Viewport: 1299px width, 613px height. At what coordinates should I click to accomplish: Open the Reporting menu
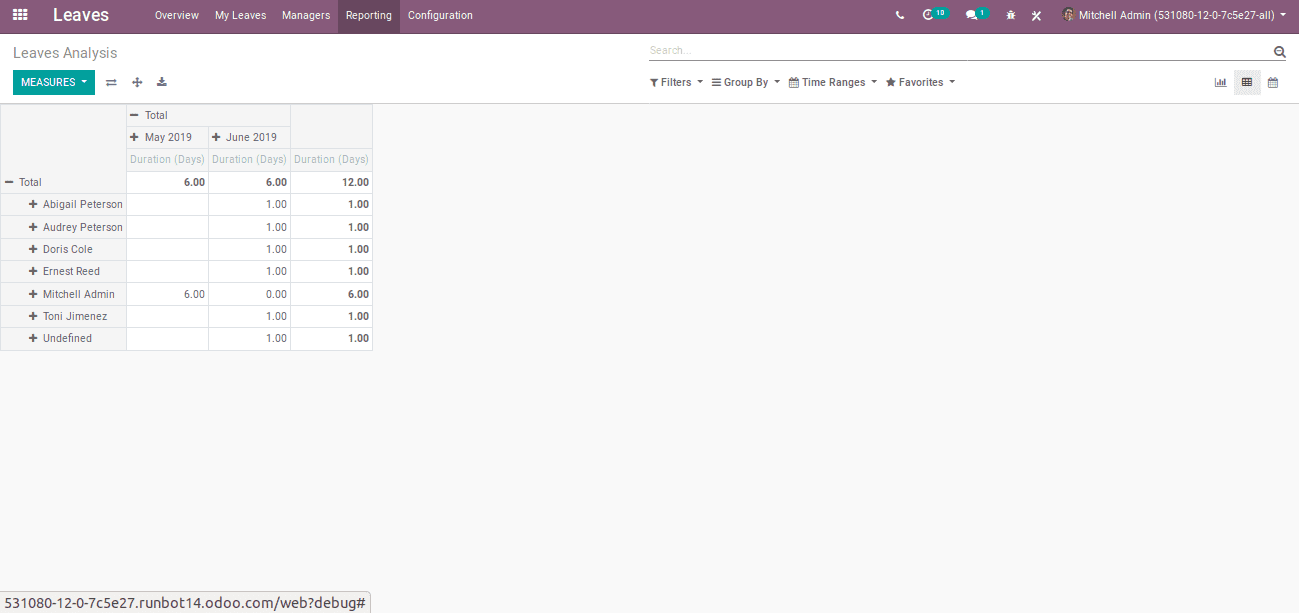[x=369, y=16]
